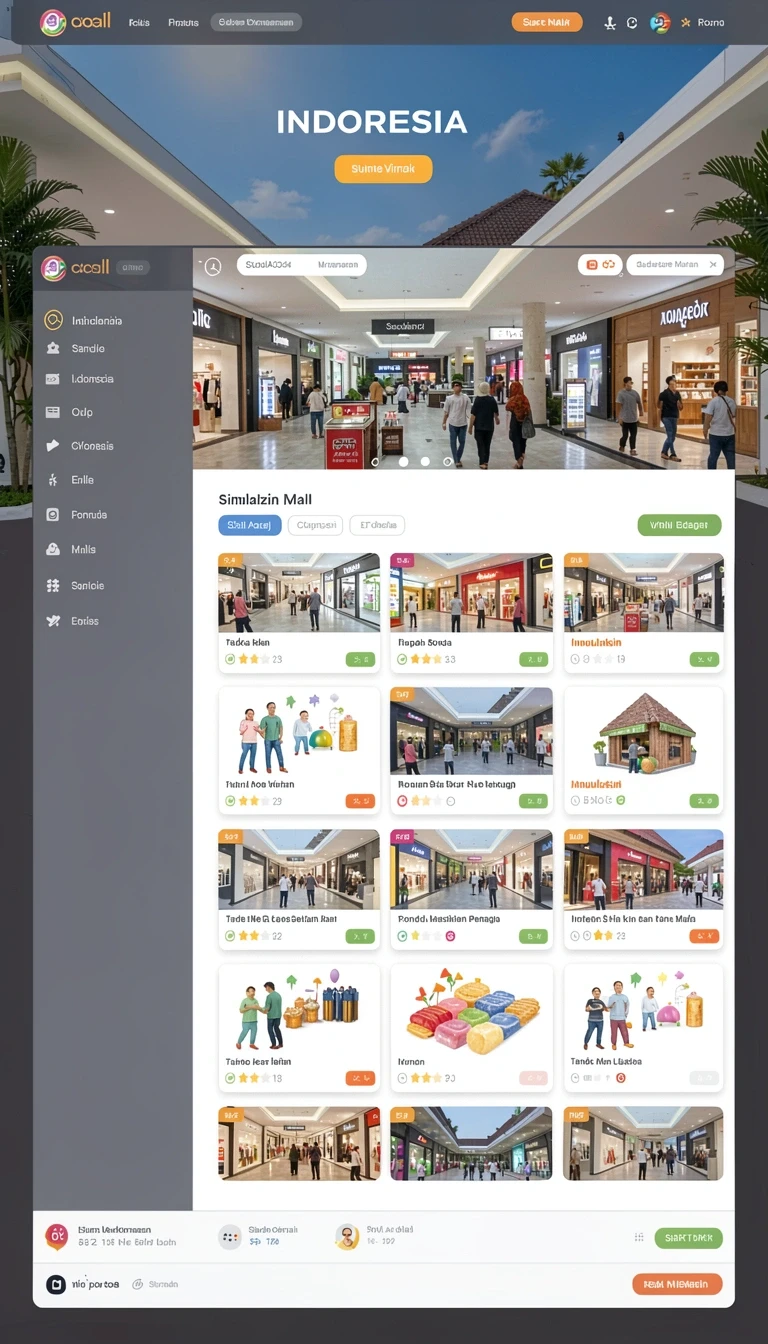Click the yellow avatar icon in the footer
Screen dimensions: 768x1344
pos(347,1237)
